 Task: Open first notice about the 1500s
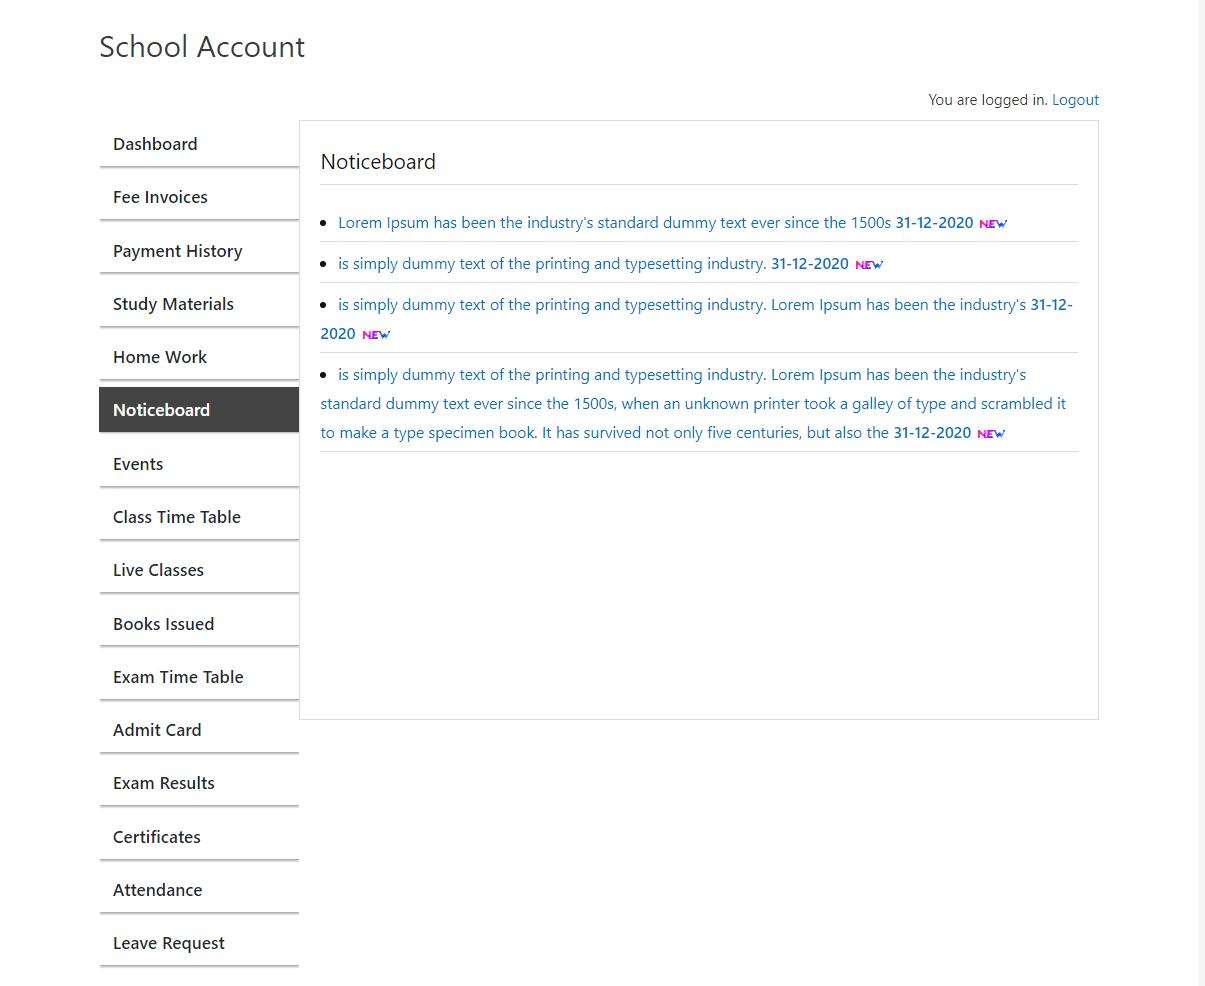point(614,223)
